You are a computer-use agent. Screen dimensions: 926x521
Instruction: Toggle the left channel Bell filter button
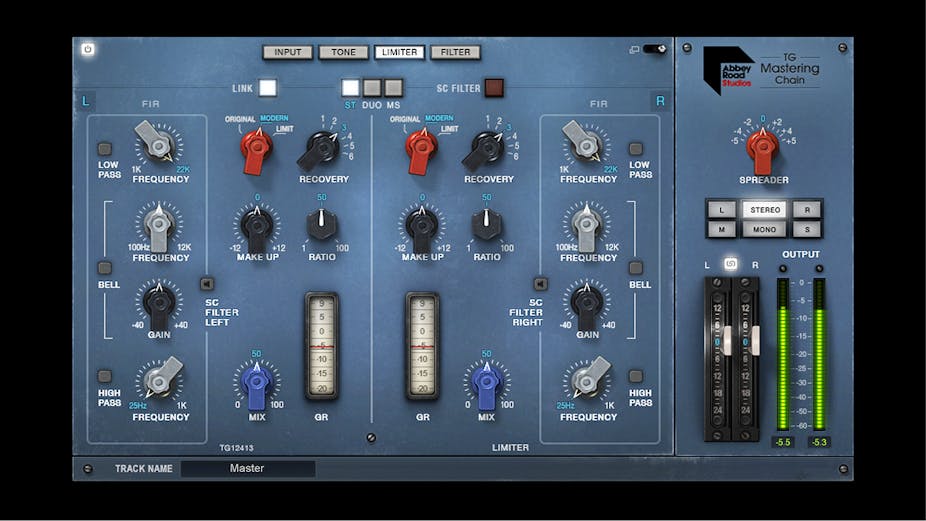(x=104, y=268)
